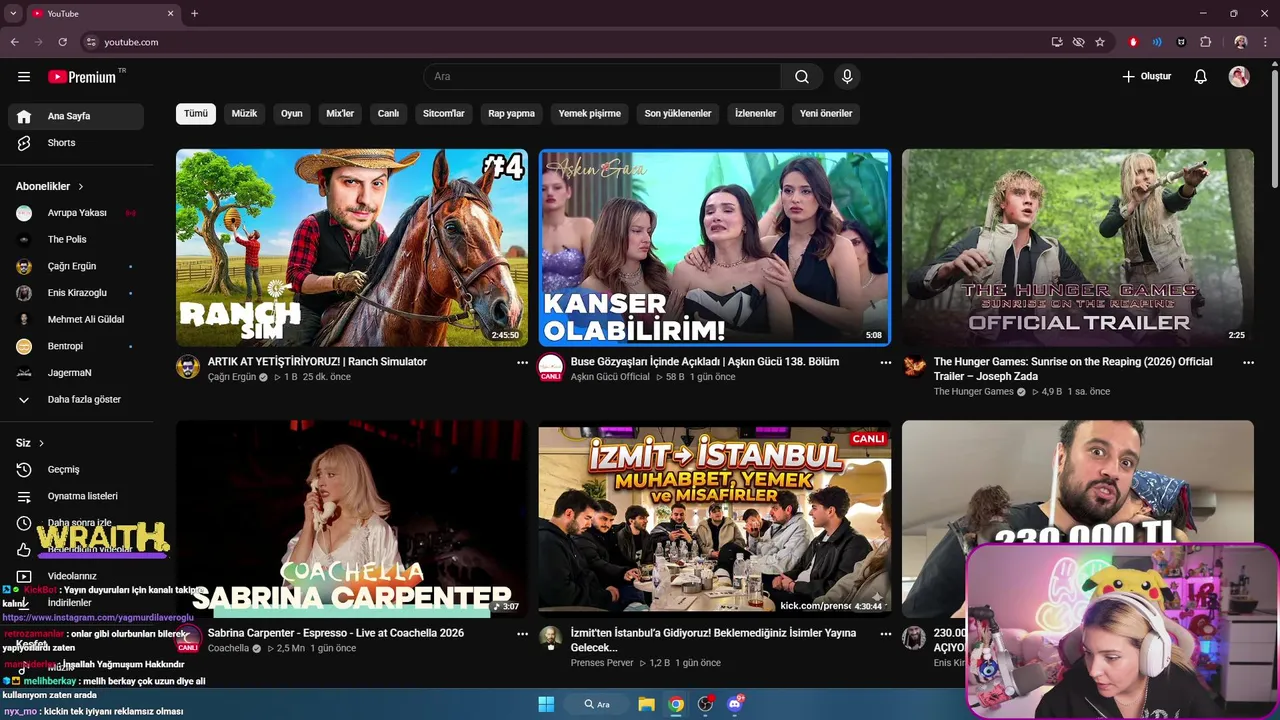Select the Canlı filter chip
Screen dimensions: 1280x720
(x=388, y=114)
